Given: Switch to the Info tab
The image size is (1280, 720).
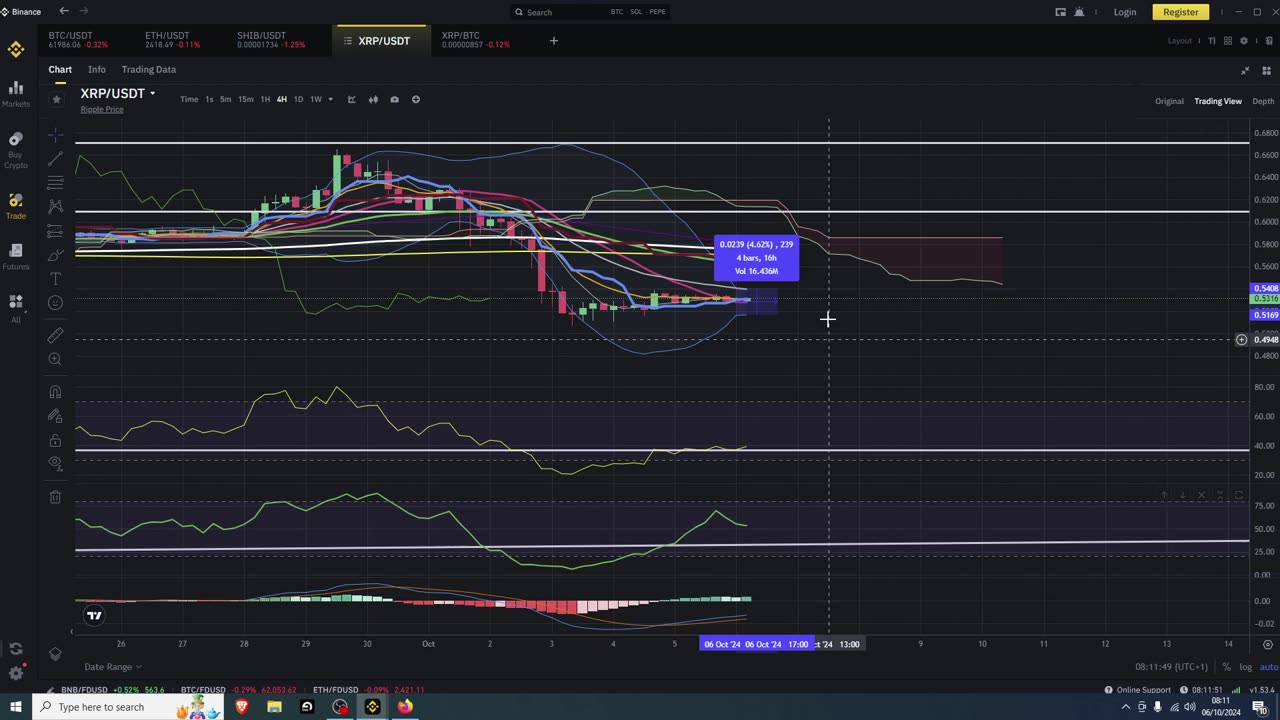Looking at the screenshot, I should [x=96, y=69].
